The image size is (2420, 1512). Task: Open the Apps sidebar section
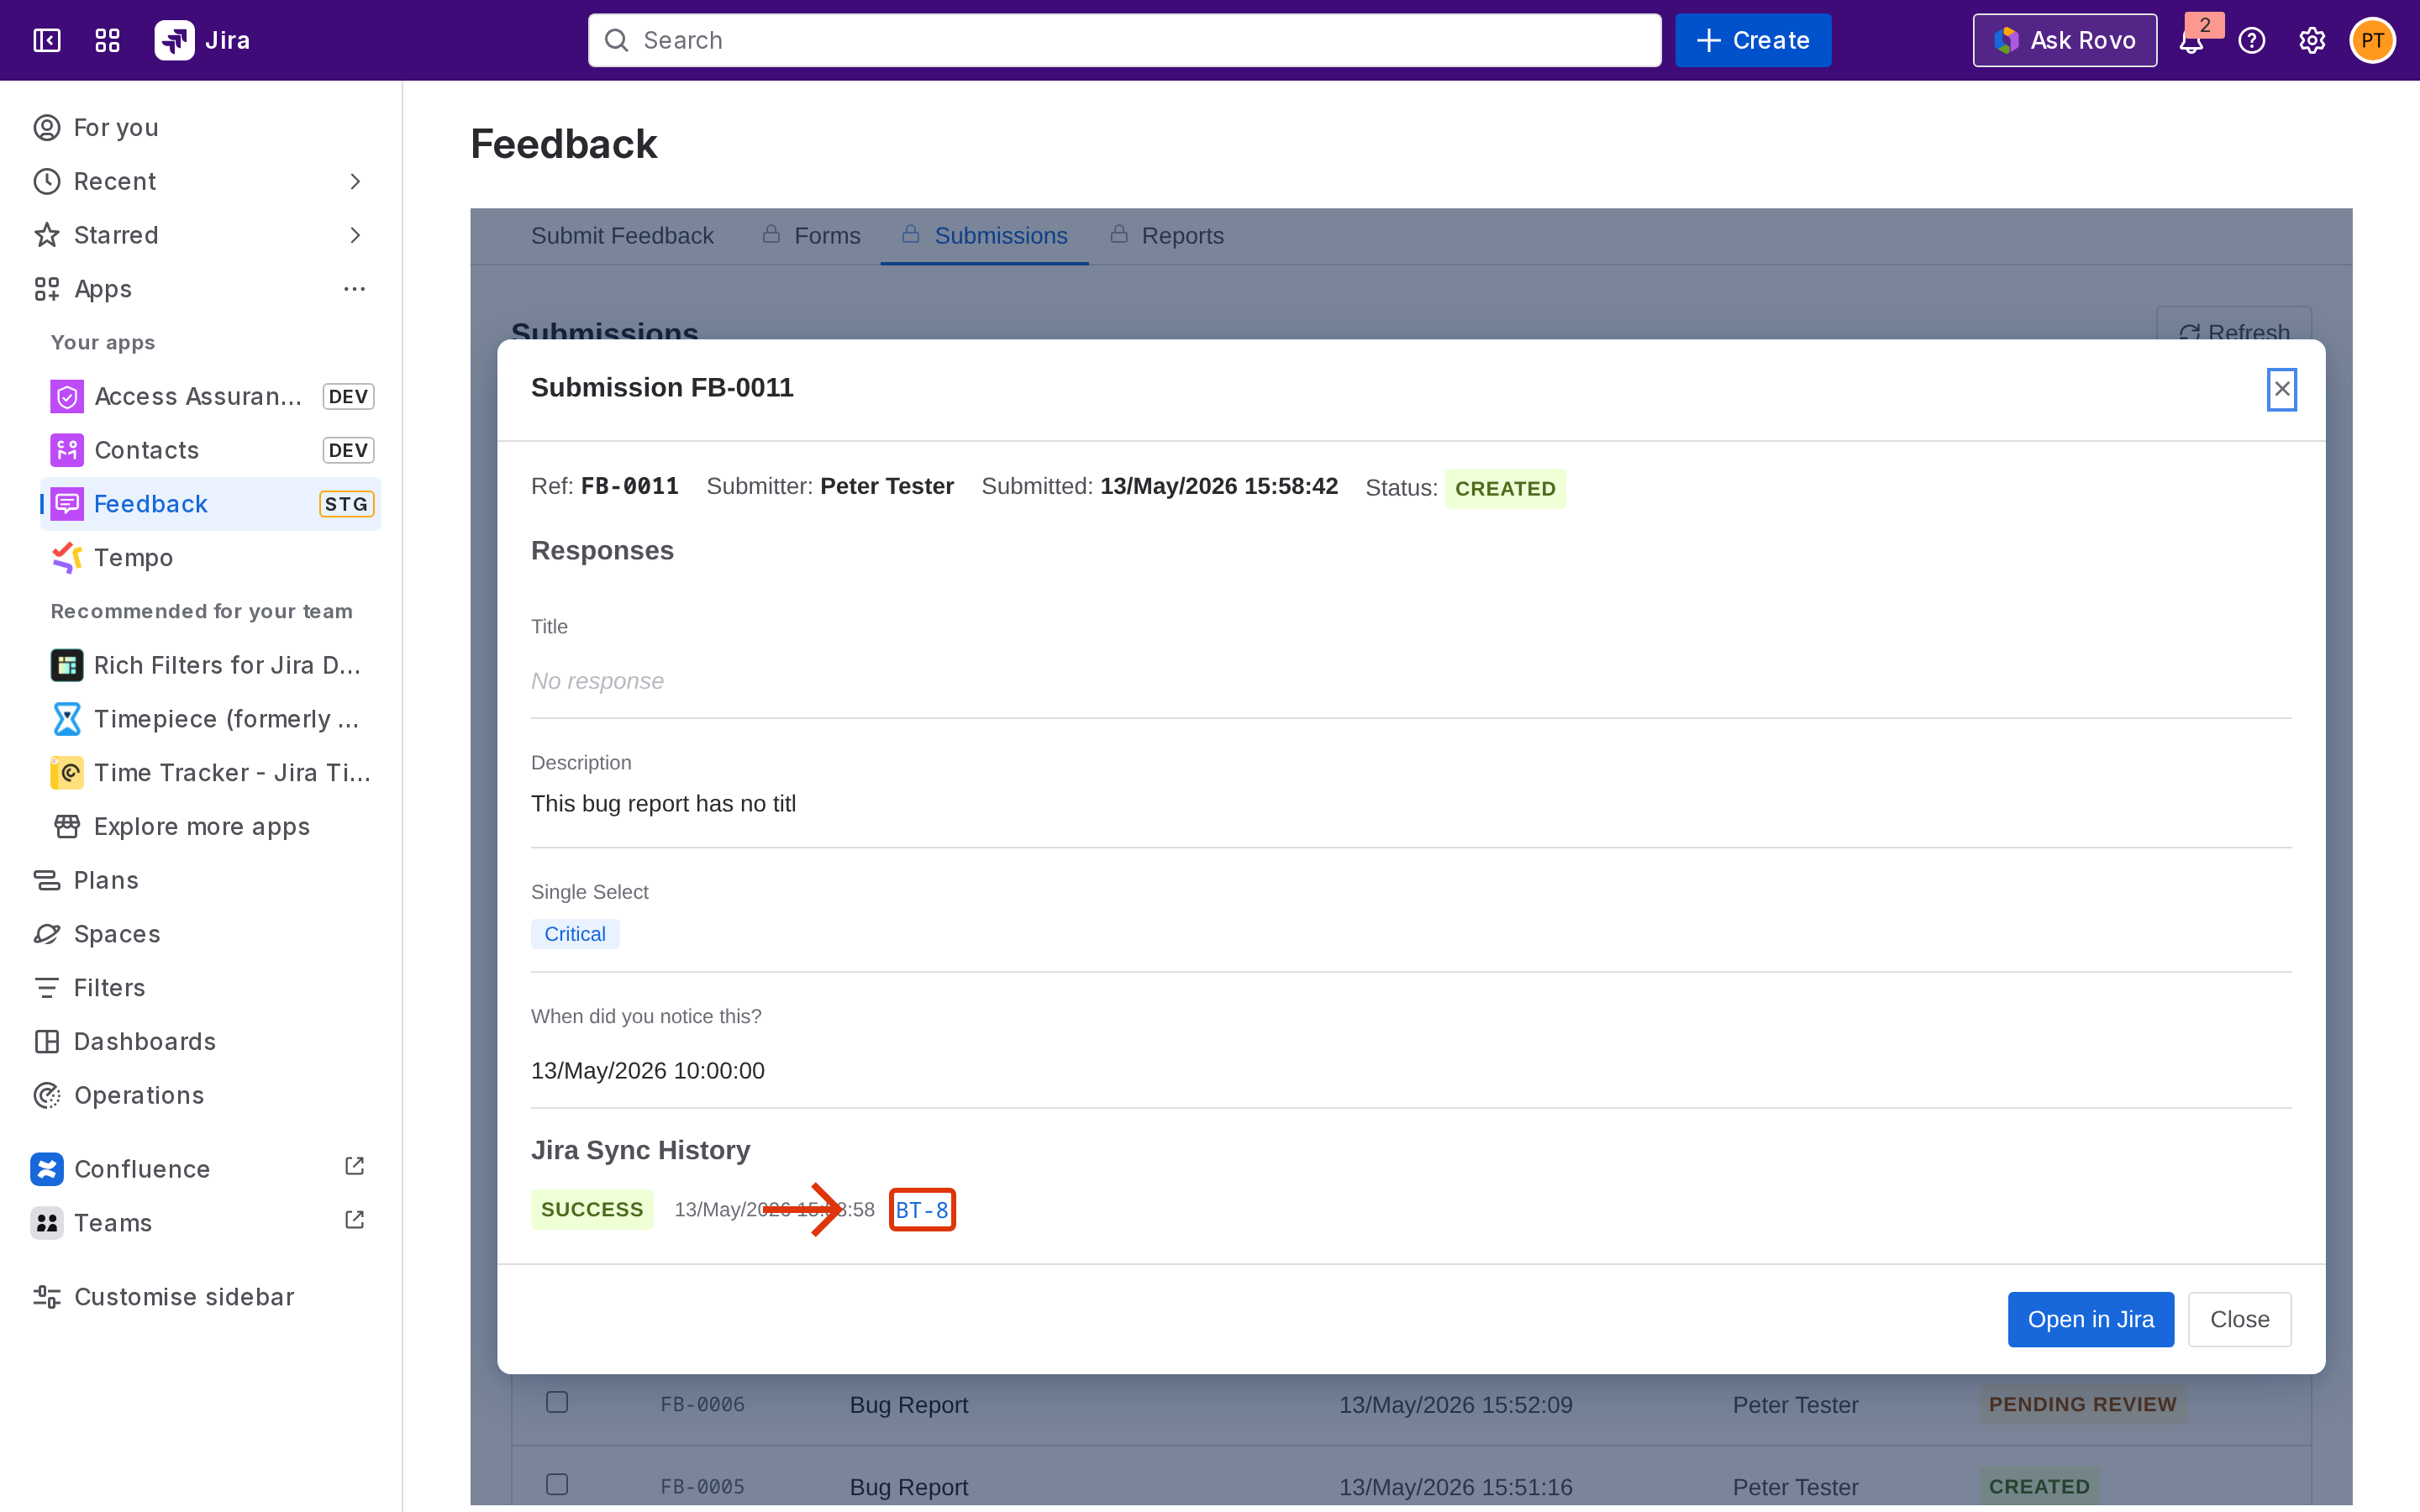(x=103, y=289)
